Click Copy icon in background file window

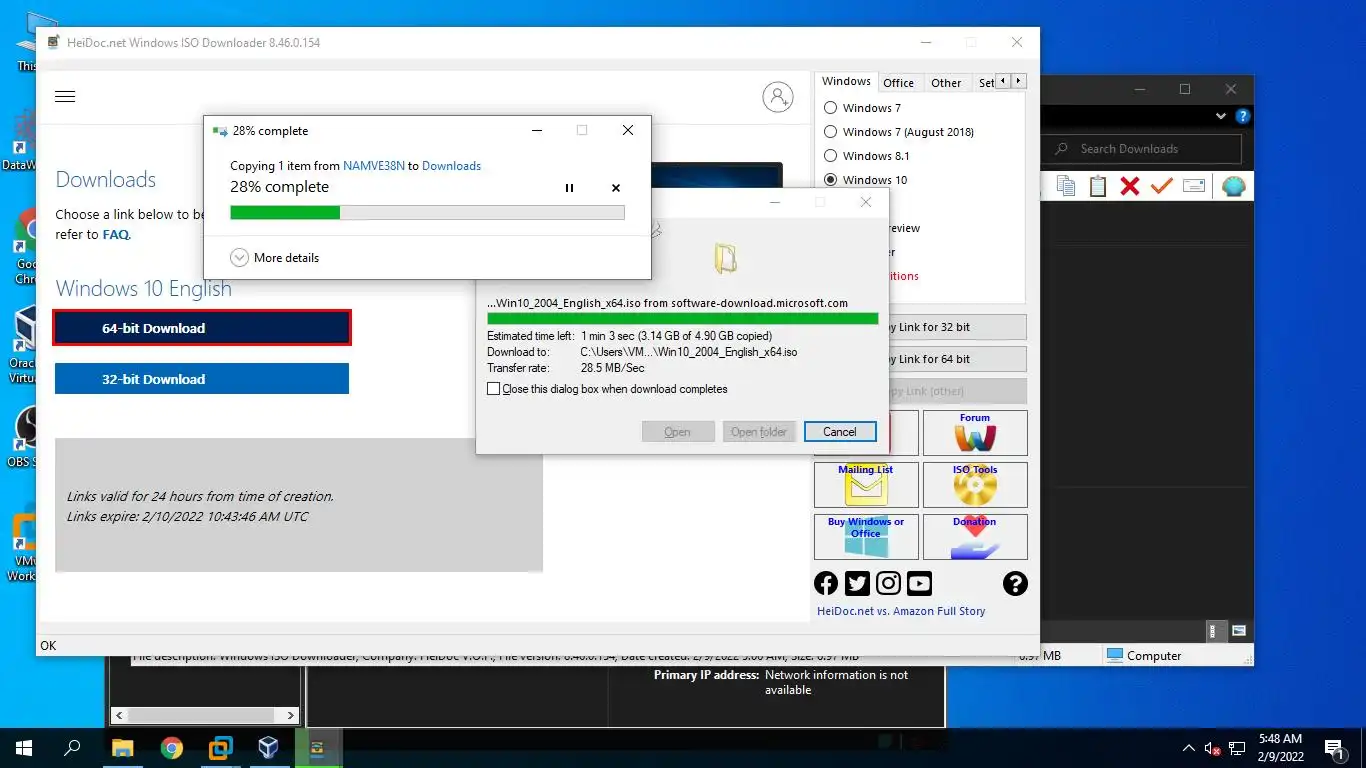pos(1066,186)
